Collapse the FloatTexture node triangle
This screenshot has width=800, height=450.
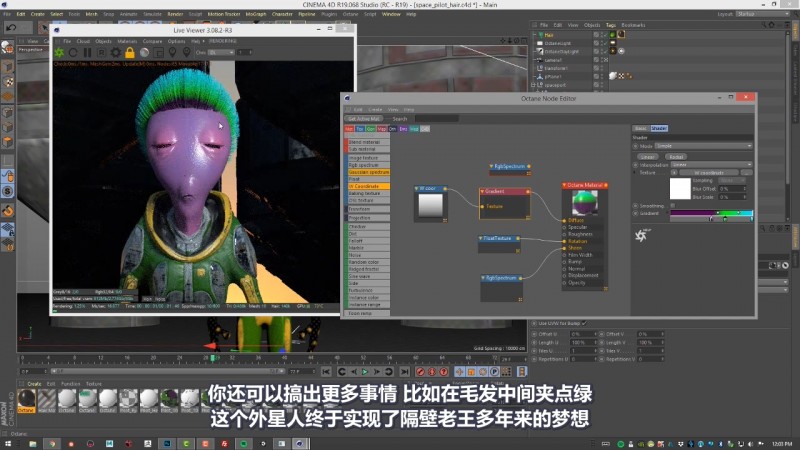481,238
